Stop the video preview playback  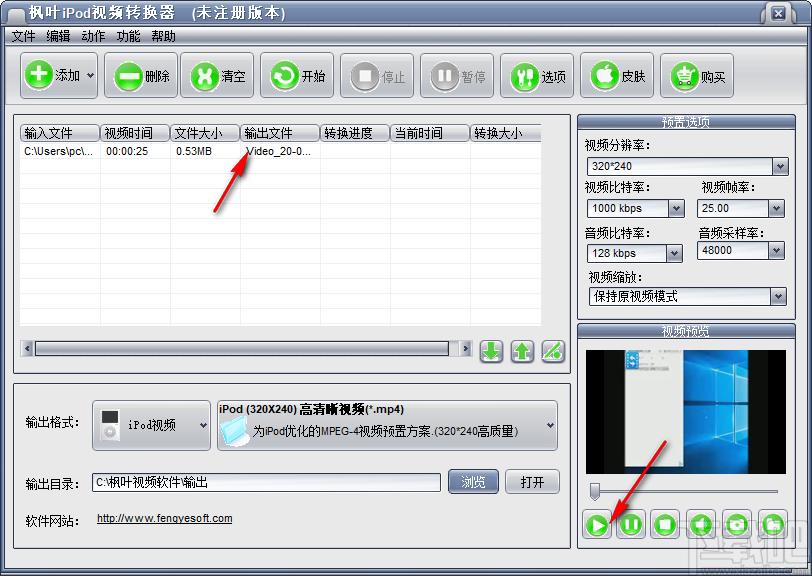coord(665,524)
